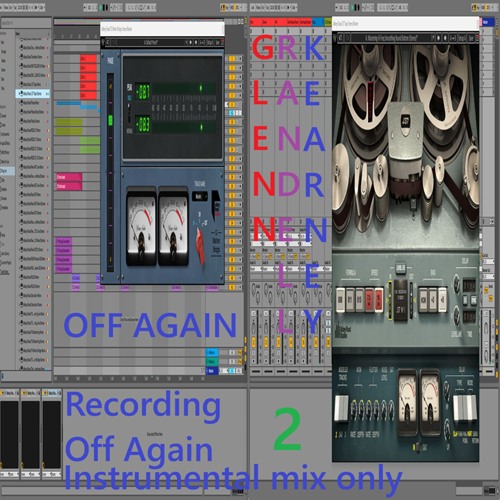Image resolution: width=500 pixels, height=500 pixels.
Task: Select the highlighted item in browser list
Action: pos(33,94)
